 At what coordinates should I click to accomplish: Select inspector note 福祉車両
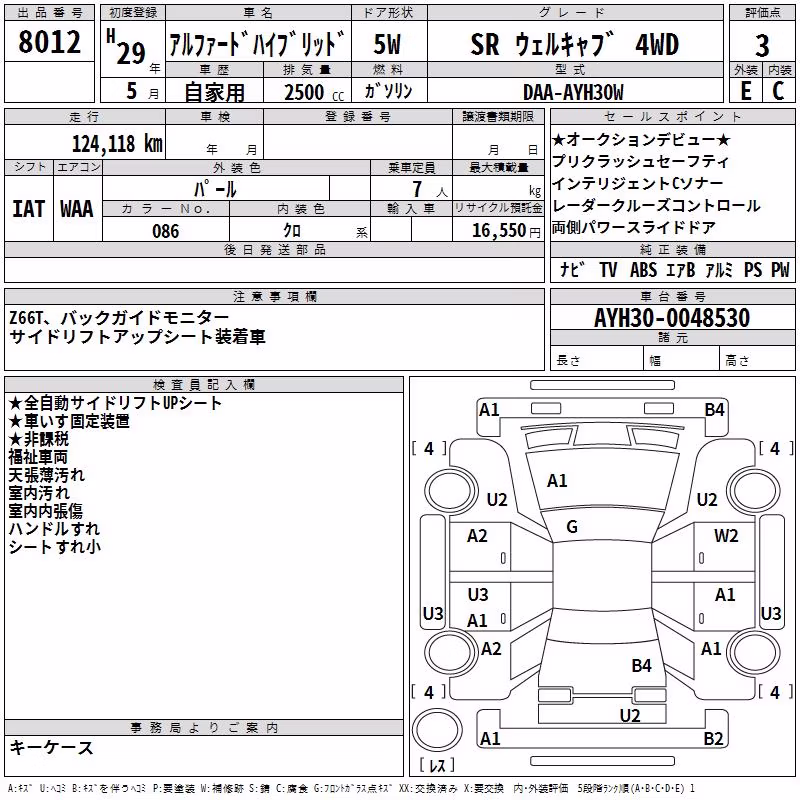[38, 457]
